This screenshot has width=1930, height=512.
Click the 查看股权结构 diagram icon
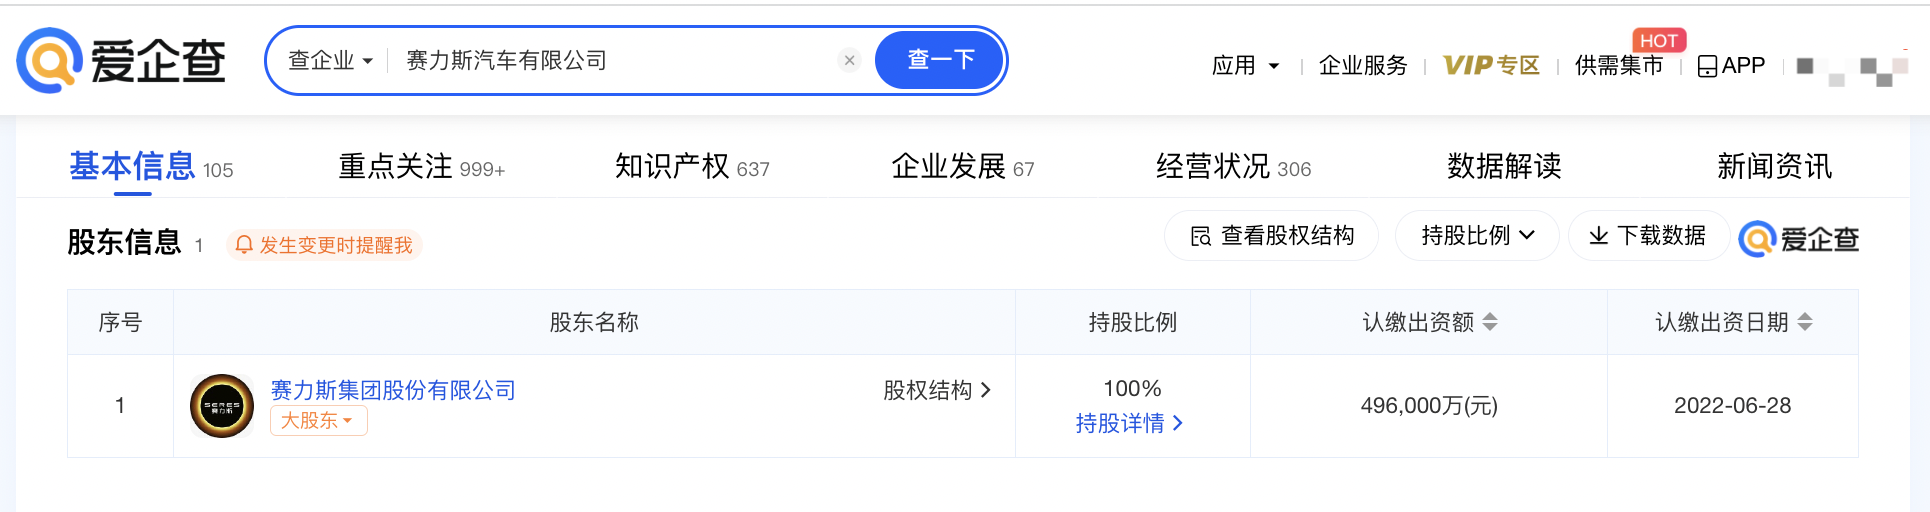[1201, 236]
